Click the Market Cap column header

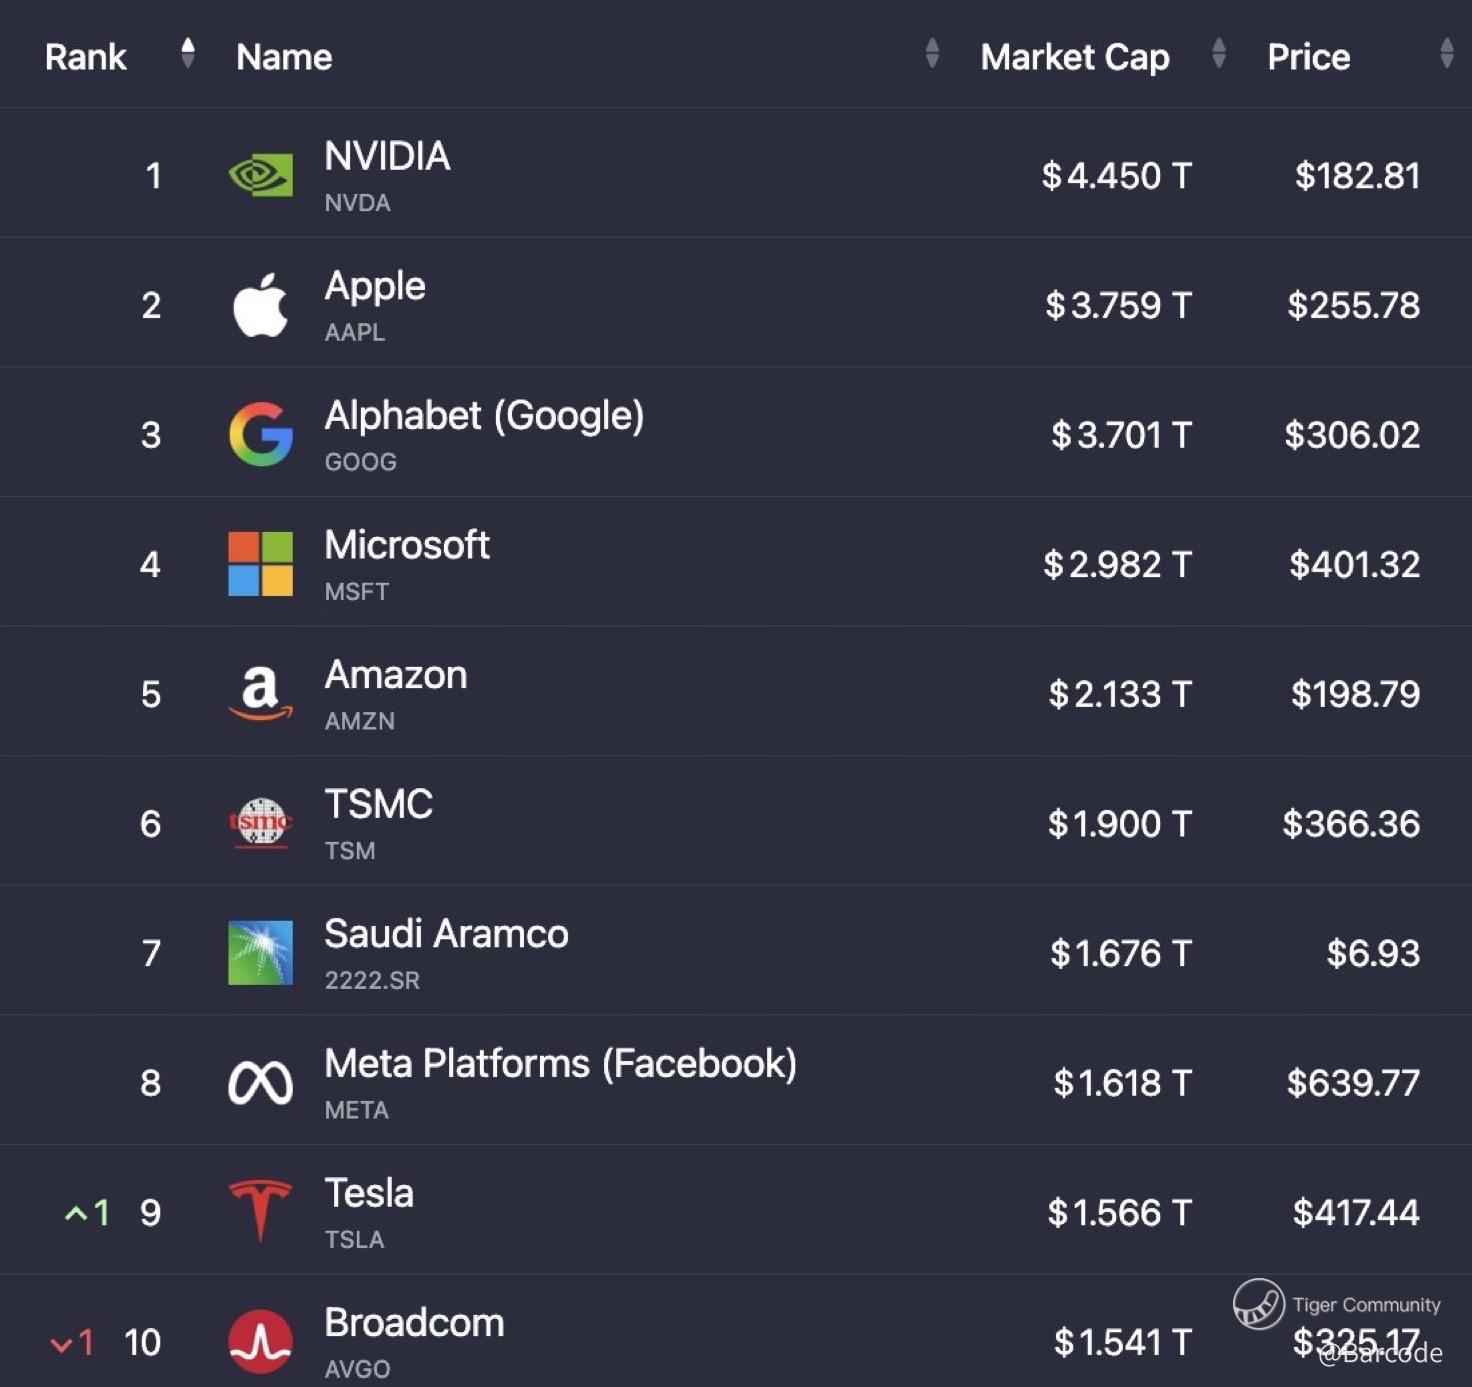[1074, 57]
